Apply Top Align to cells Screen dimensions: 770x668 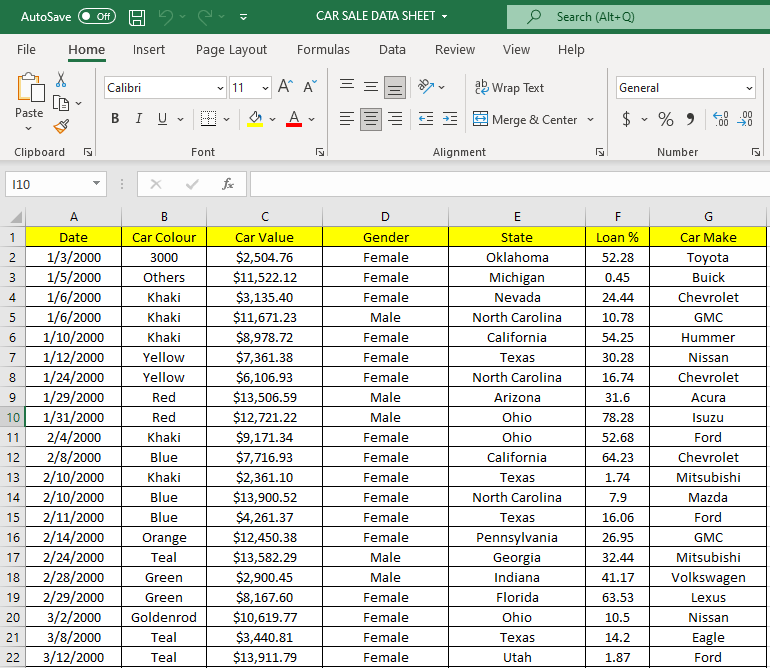coord(347,86)
